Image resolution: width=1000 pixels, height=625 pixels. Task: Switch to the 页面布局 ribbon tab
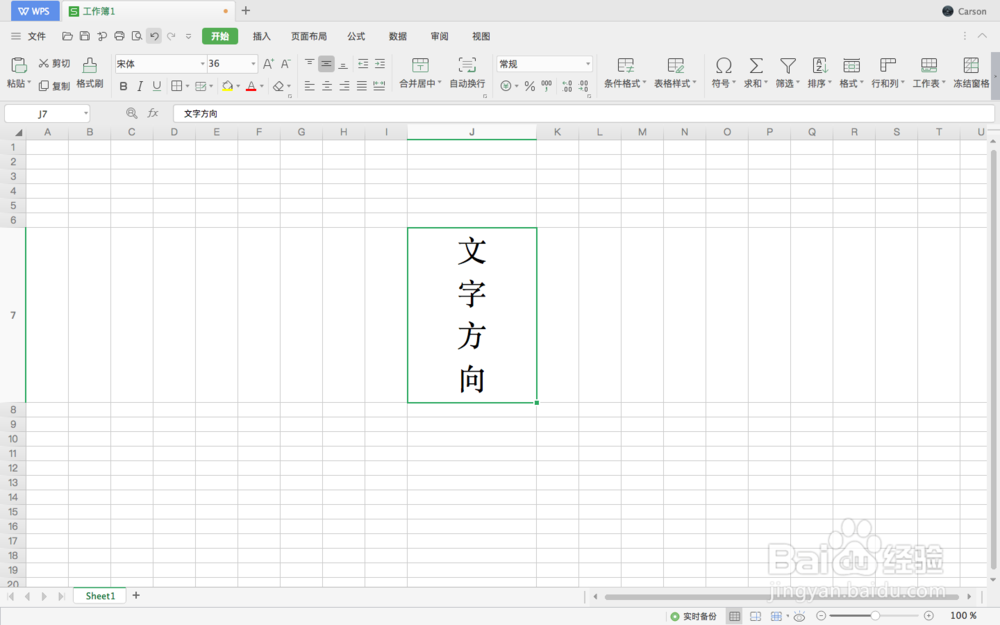tap(308, 36)
